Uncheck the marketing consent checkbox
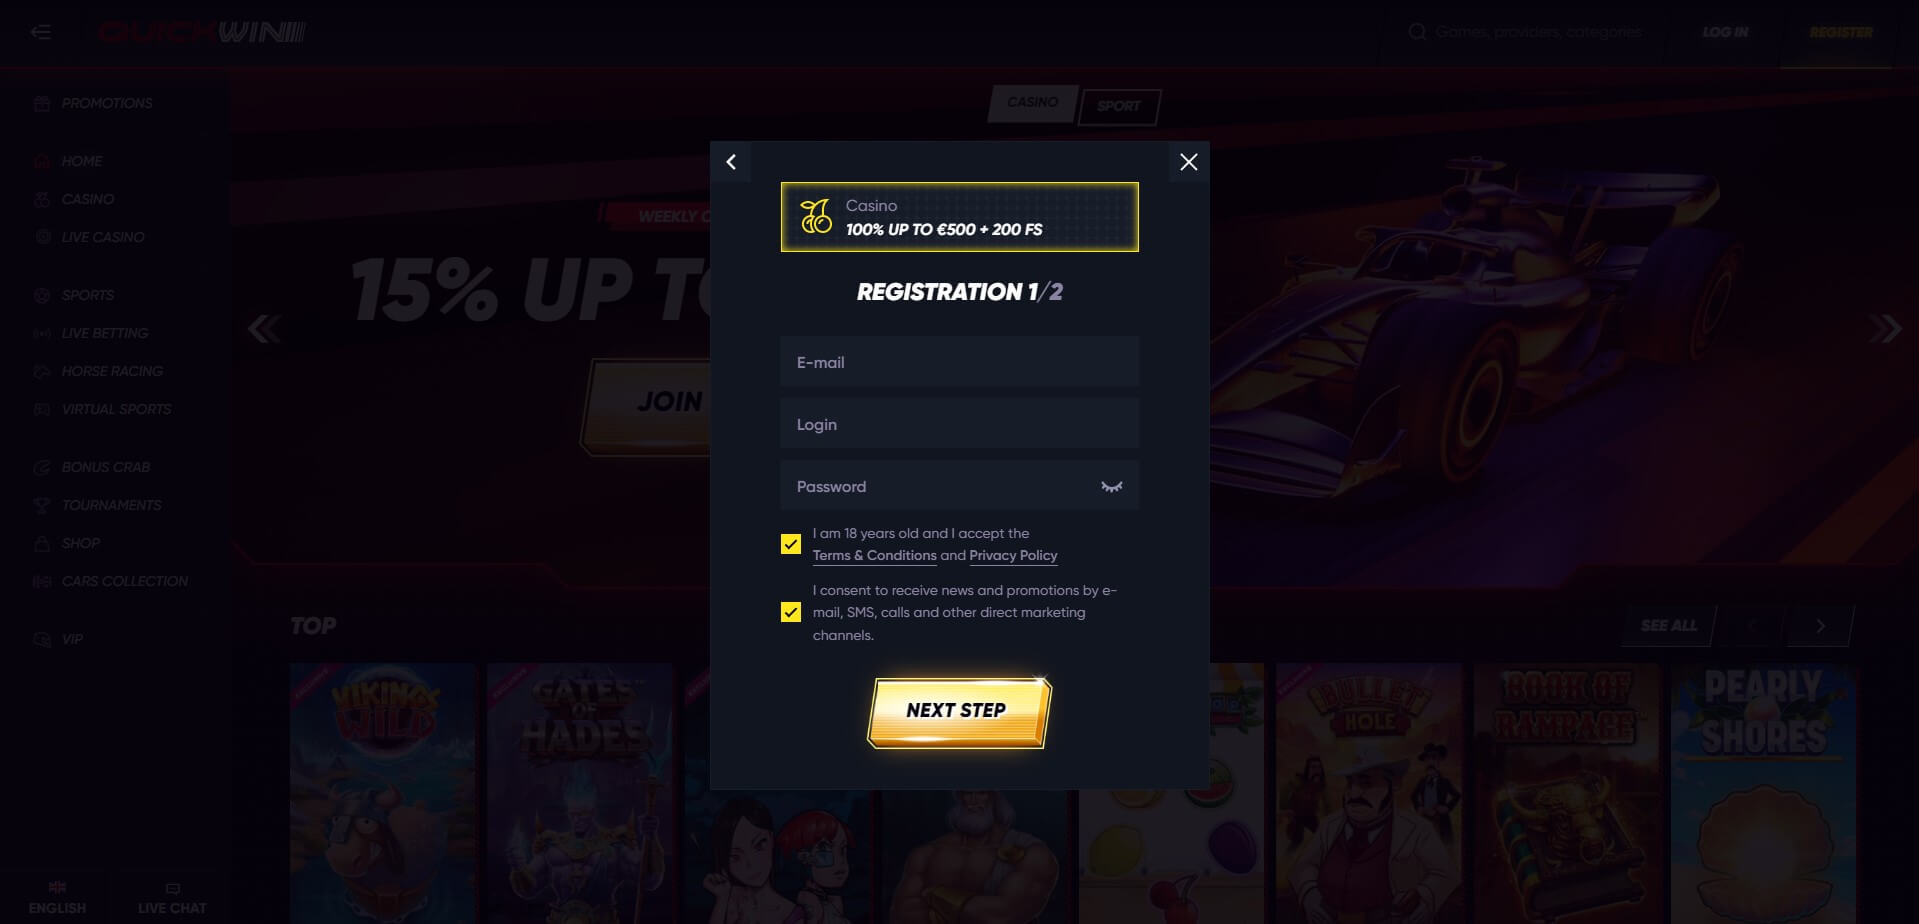This screenshot has height=924, width=1919. [791, 612]
